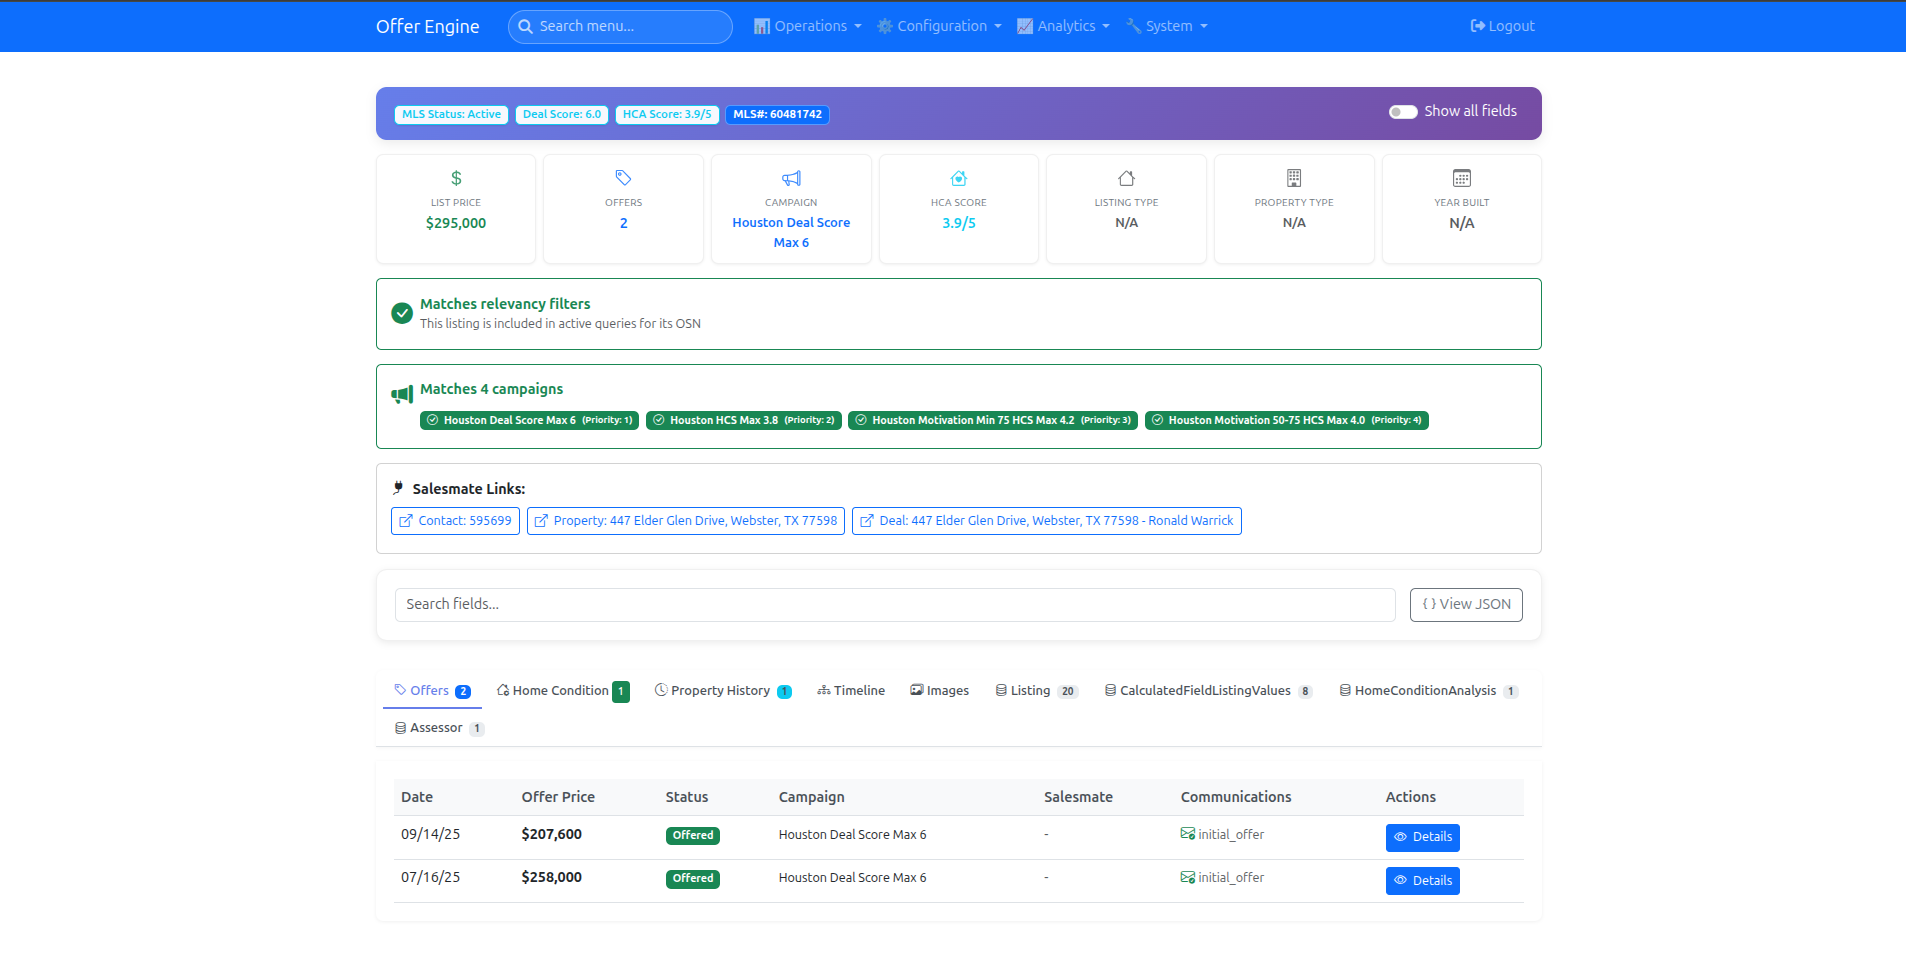Click the megaphone icon on the Campaign card
Viewport: 1906px width, 961px height.
(x=791, y=177)
